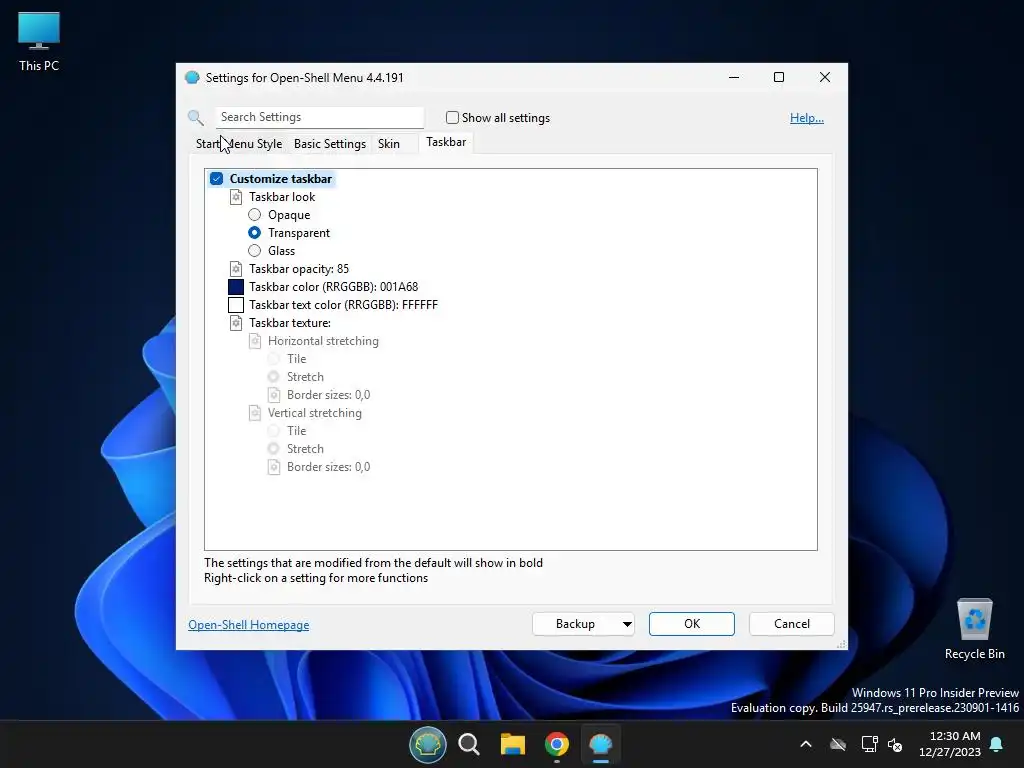Click the Backup button label
Screen dimensions: 1024x768
(575, 624)
